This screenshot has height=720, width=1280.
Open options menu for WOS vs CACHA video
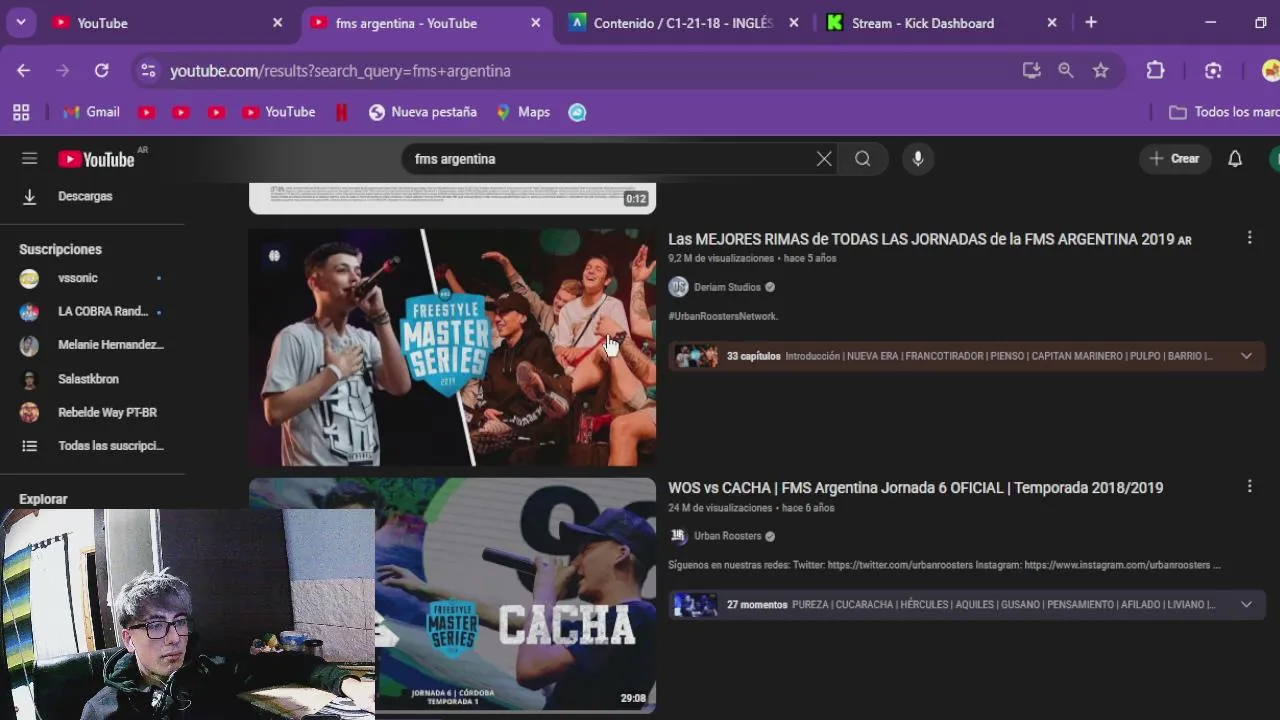click(1249, 486)
